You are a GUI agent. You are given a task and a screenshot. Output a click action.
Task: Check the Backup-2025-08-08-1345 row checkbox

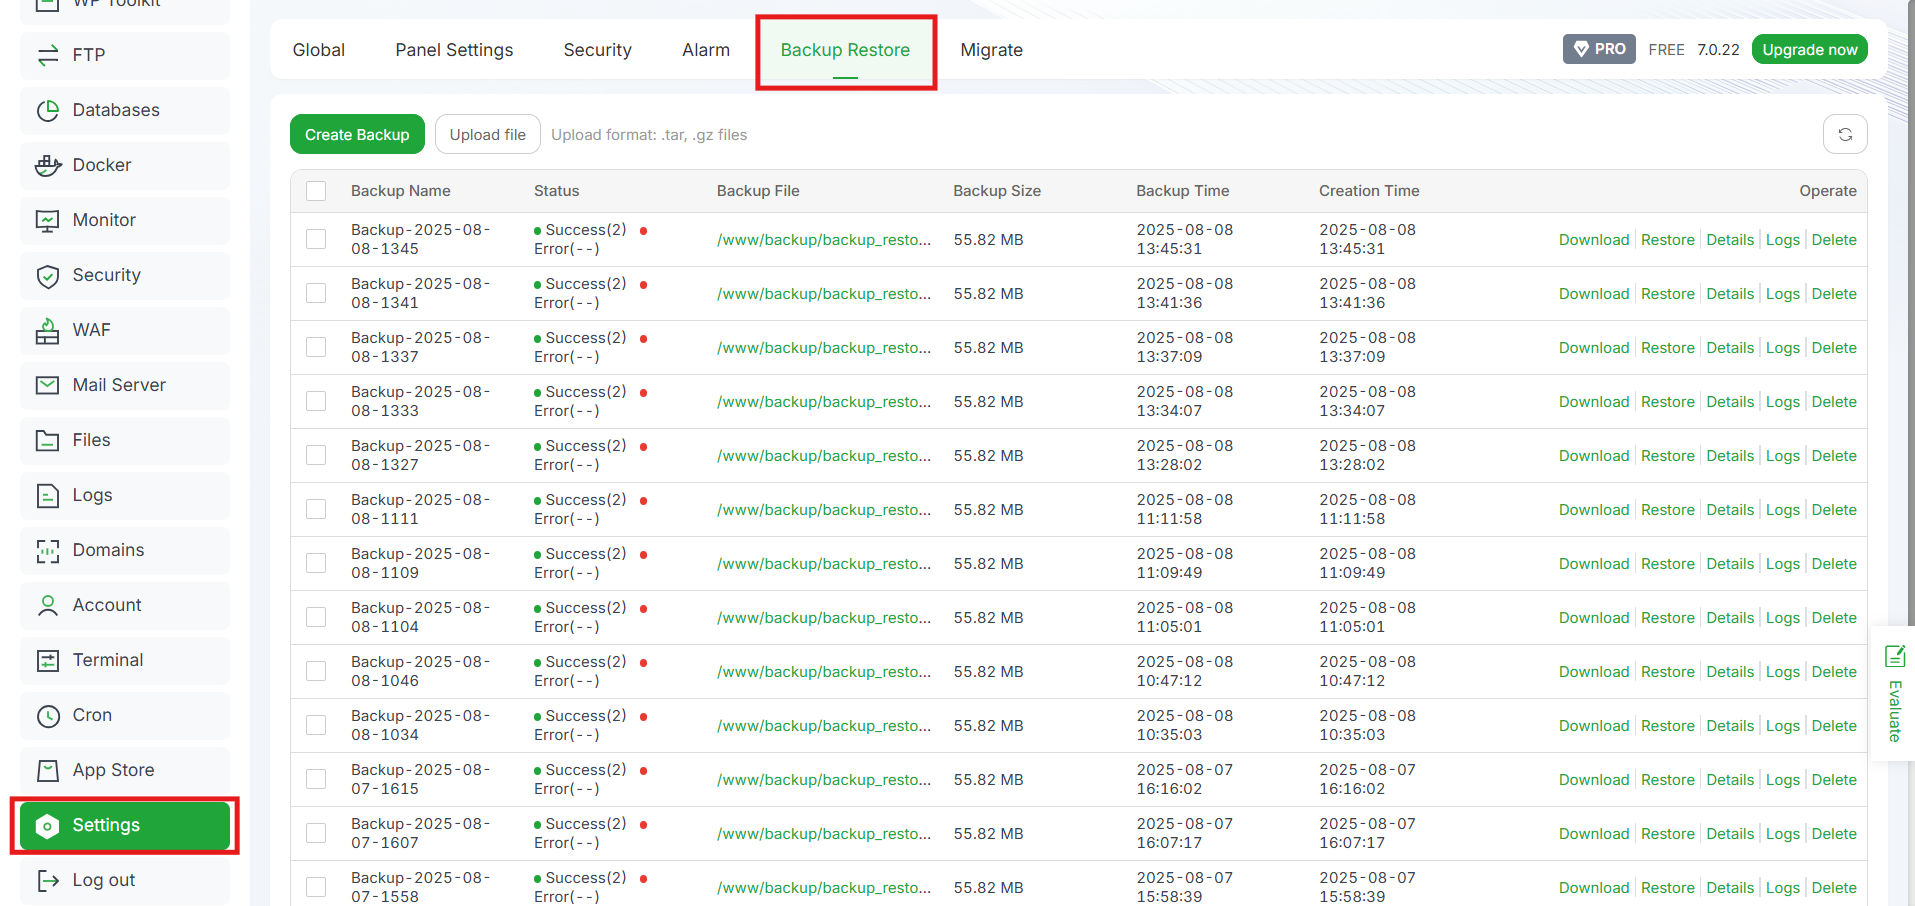316,239
